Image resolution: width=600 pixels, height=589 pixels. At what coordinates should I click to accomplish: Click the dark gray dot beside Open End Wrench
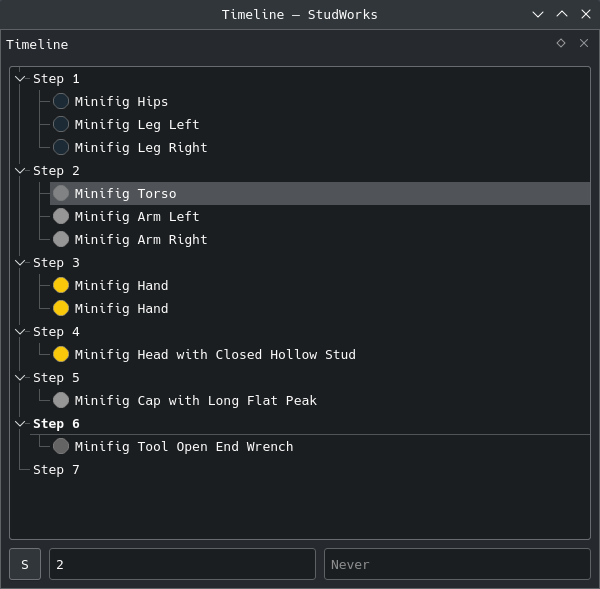(x=61, y=446)
